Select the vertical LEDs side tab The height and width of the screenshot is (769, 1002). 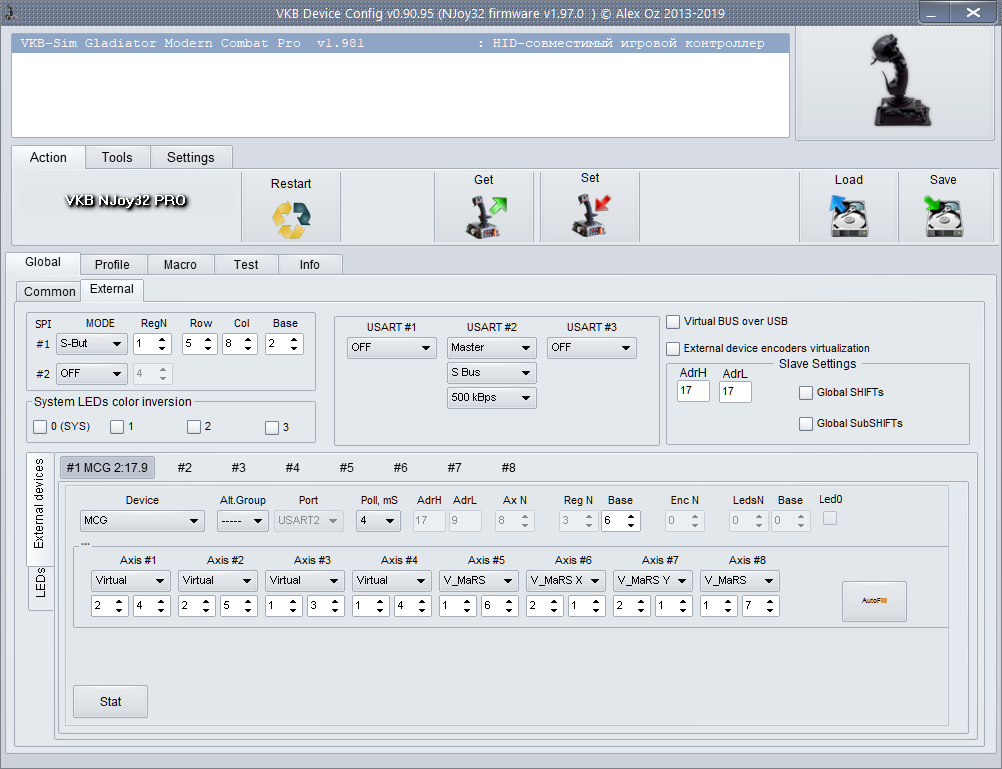click(41, 583)
